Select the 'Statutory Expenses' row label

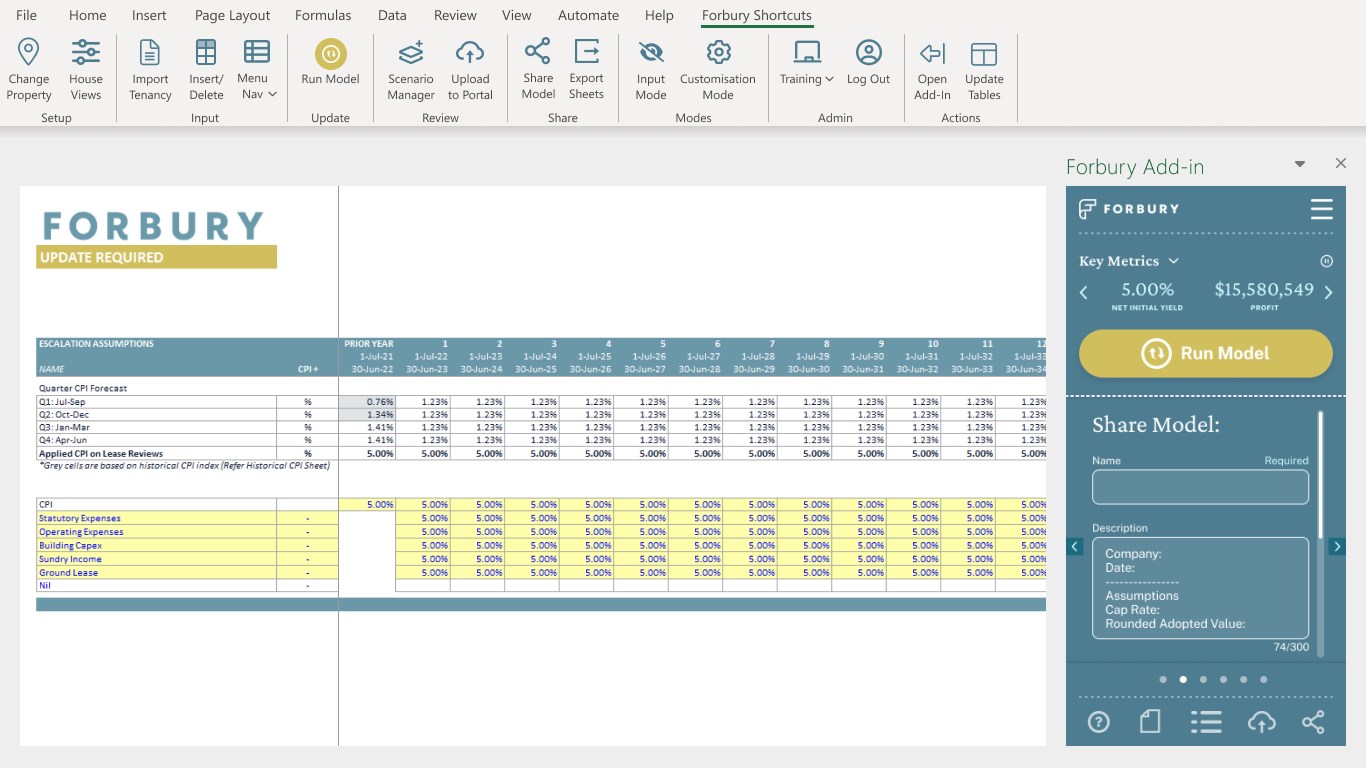coord(156,518)
